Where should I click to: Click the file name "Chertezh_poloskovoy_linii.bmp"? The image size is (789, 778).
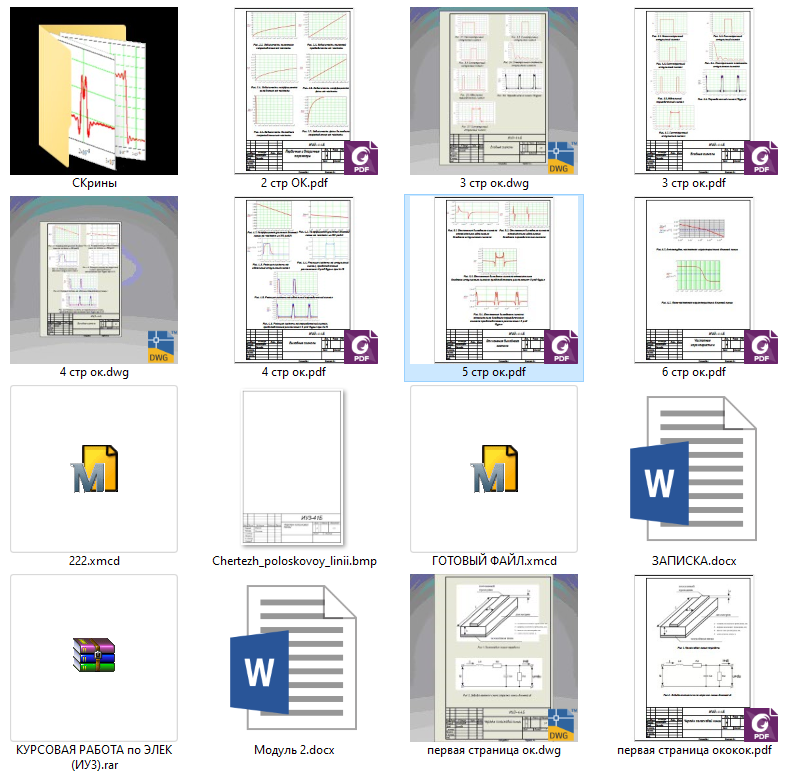coord(294,561)
